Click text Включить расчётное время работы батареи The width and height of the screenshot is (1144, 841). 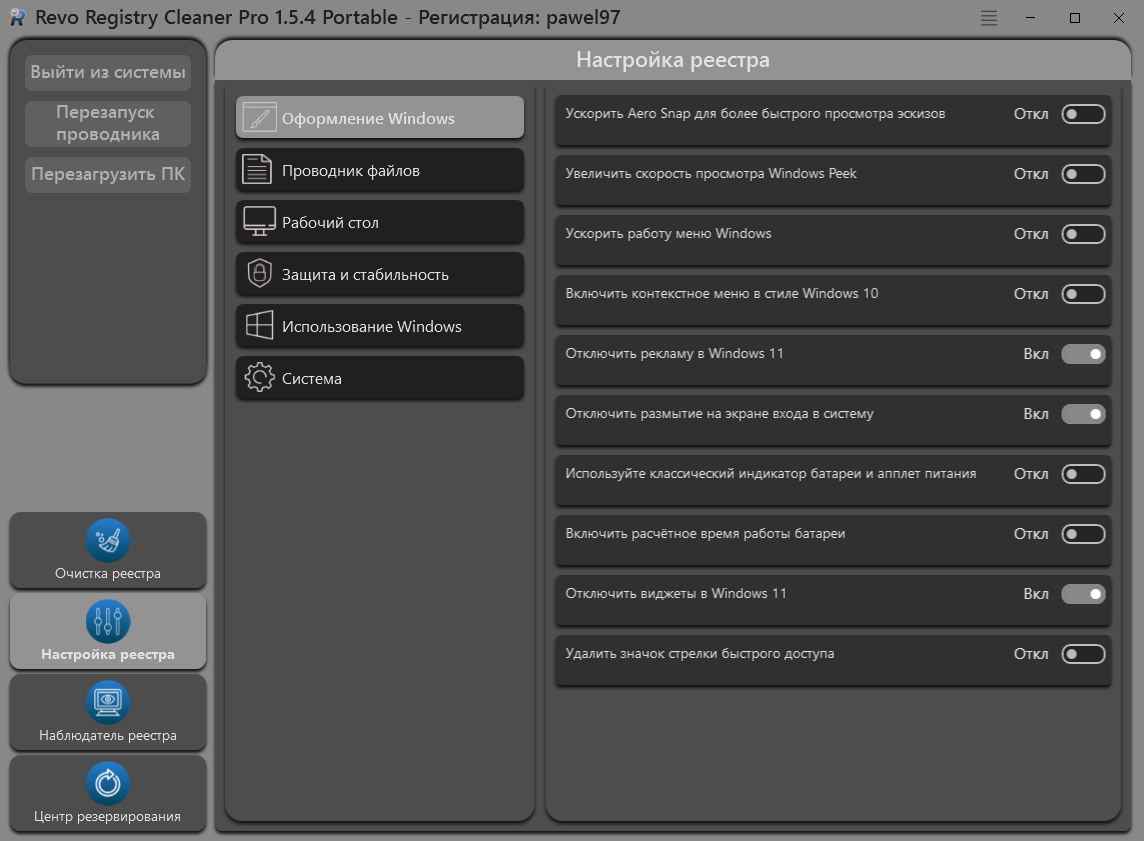point(706,533)
